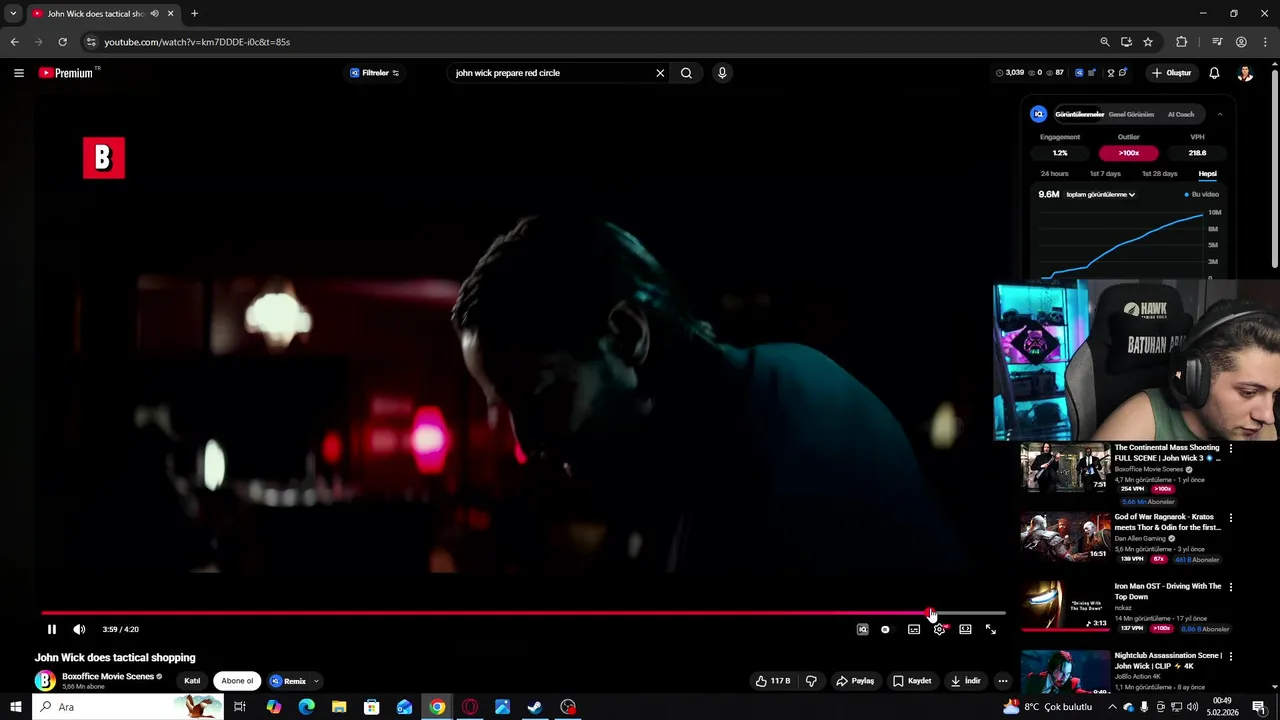This screenshot has height=720, width=1280.
Task: Click the vidIQ icon in player controls
Action: pos(863,629)
